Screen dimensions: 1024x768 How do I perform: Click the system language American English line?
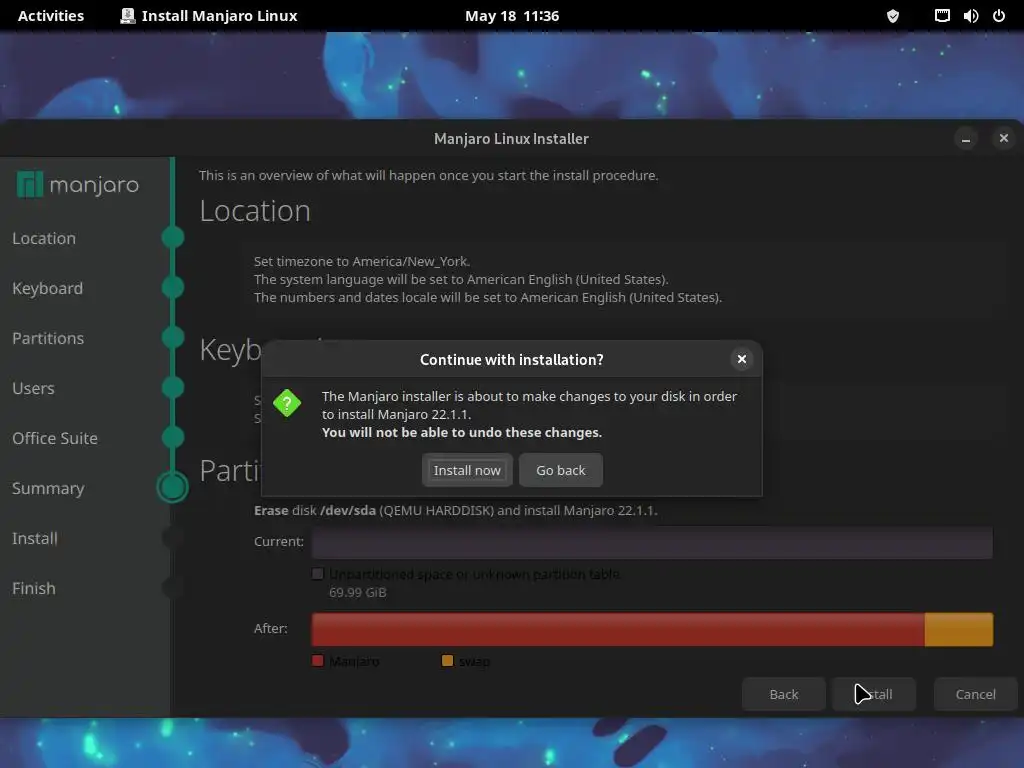click(x=461, y=280)
